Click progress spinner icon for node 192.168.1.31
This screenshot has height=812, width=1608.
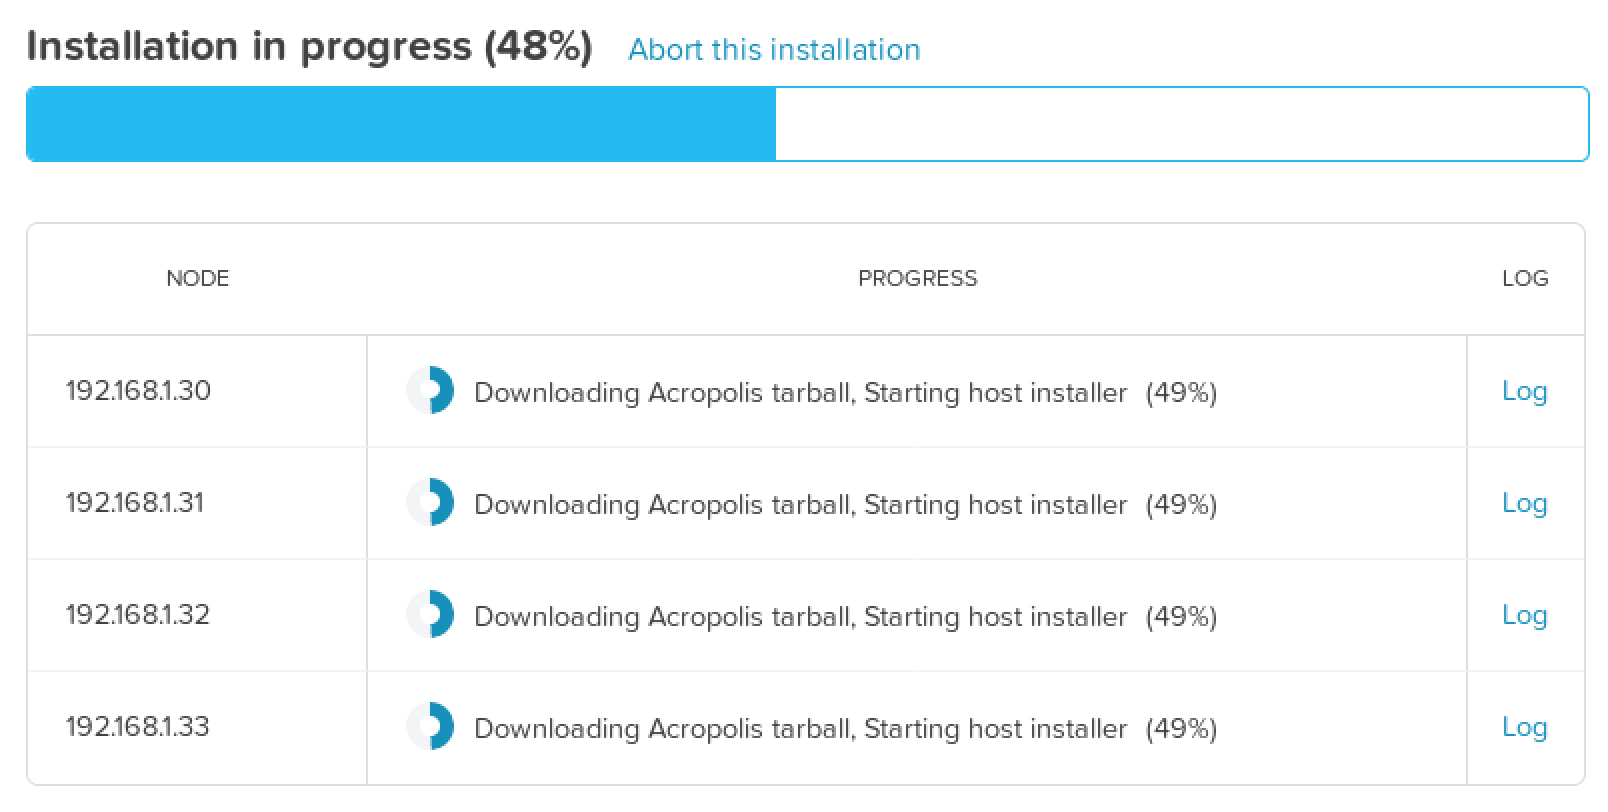pyautogui.click(x=430, y=503)
